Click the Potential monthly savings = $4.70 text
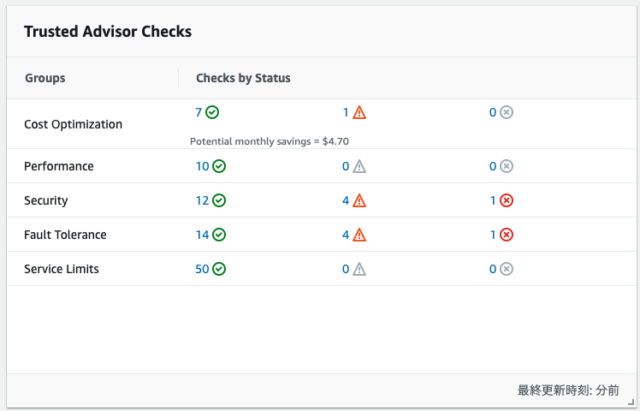Viewport: 640px width, 411px height. pos(269,141)
